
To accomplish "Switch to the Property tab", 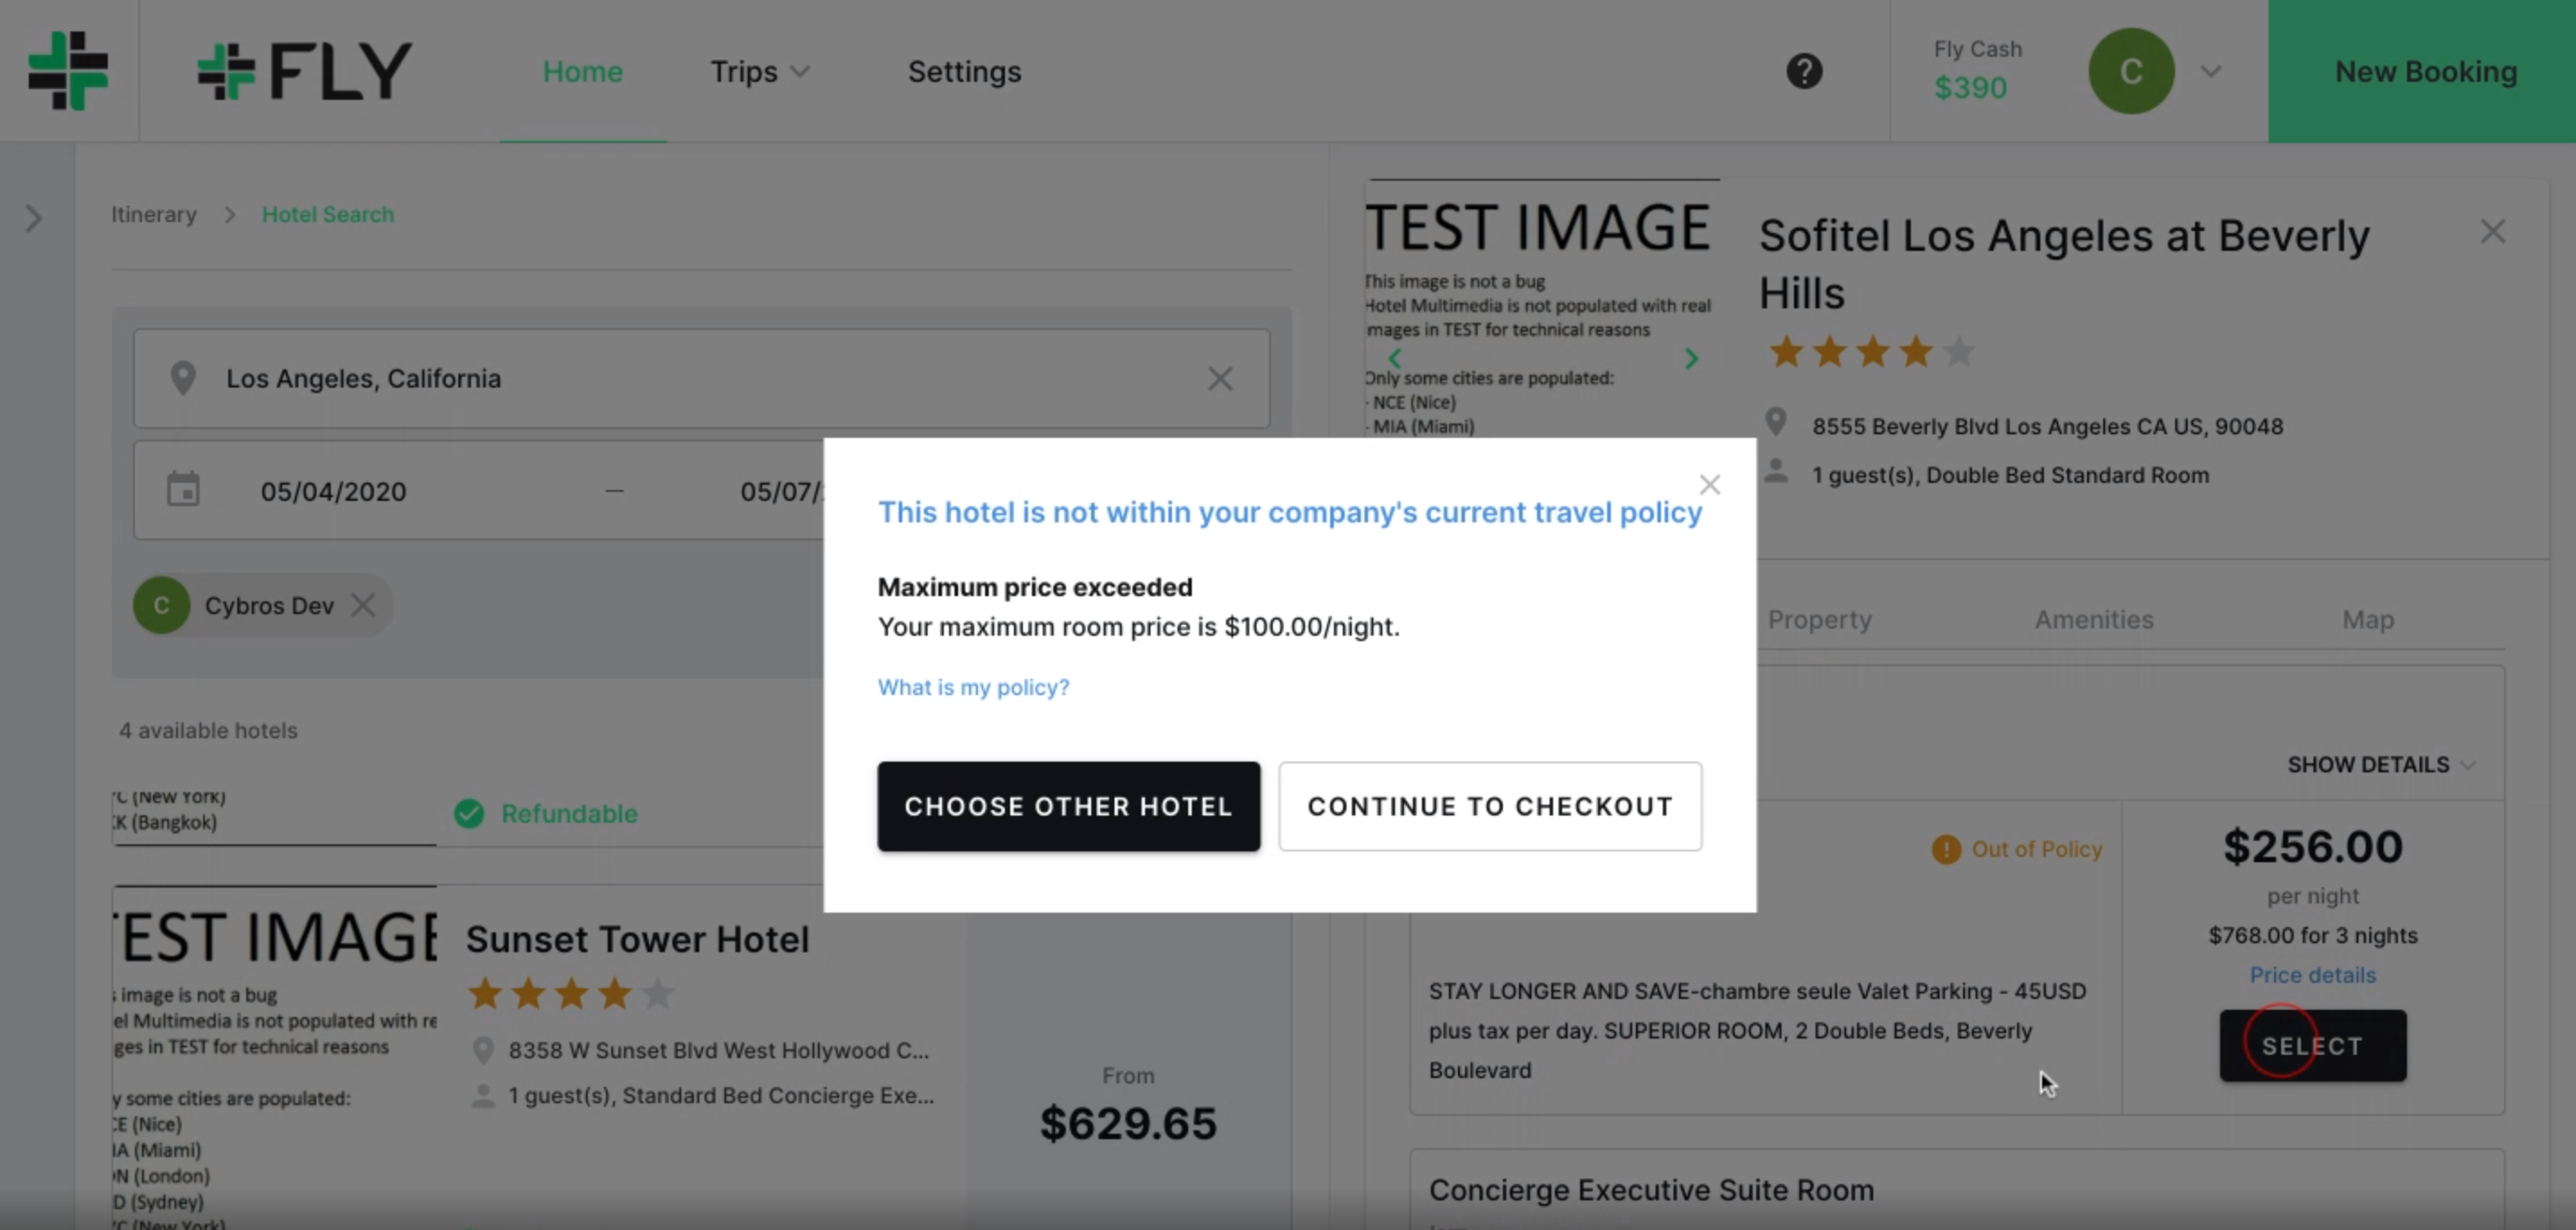I will [x=1820, y=619].
